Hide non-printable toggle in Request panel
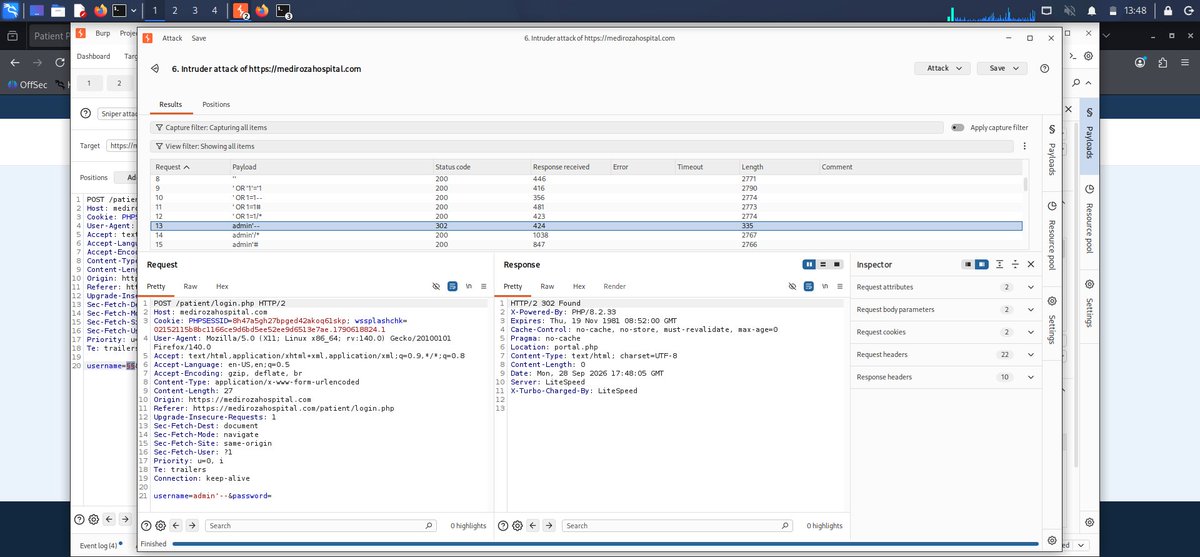This screenshot has width=1200, height=557. [437, 286]
